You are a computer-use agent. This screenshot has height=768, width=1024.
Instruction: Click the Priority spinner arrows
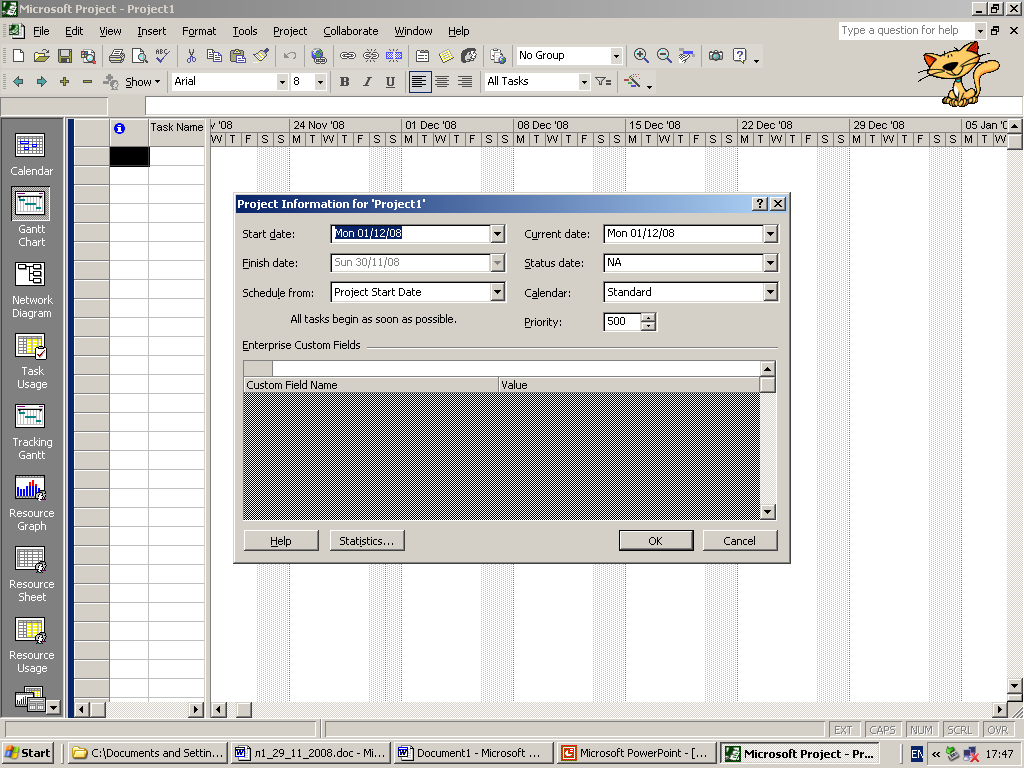pyautogui.click(x=648, y=321)
